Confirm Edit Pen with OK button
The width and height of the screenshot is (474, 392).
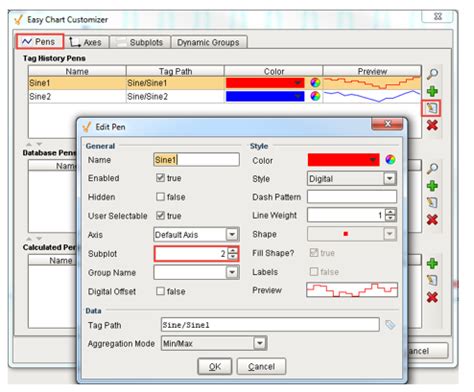[215, 367]
